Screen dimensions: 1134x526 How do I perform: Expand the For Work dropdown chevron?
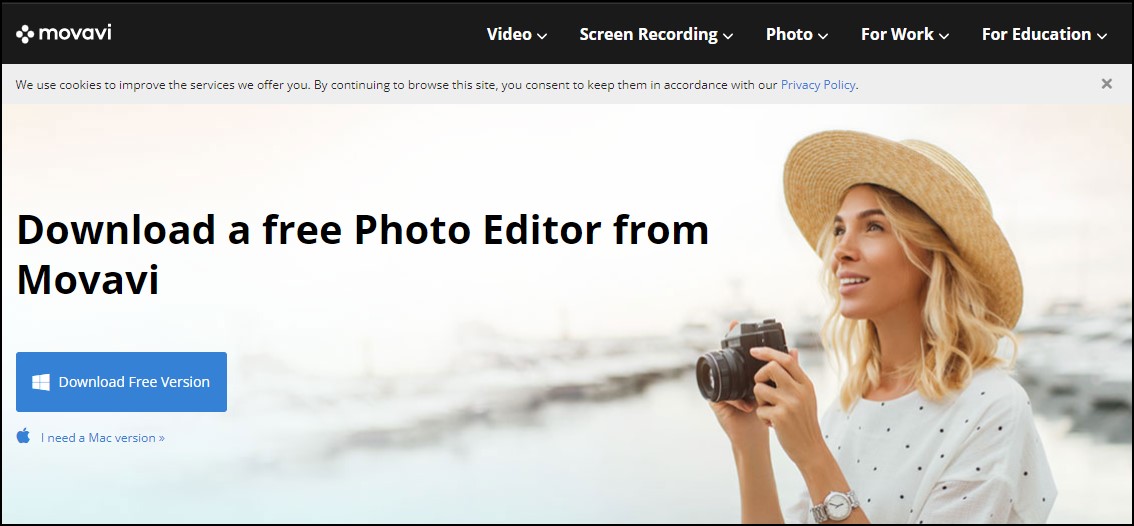pyautogui.click(x=943, y=35)
